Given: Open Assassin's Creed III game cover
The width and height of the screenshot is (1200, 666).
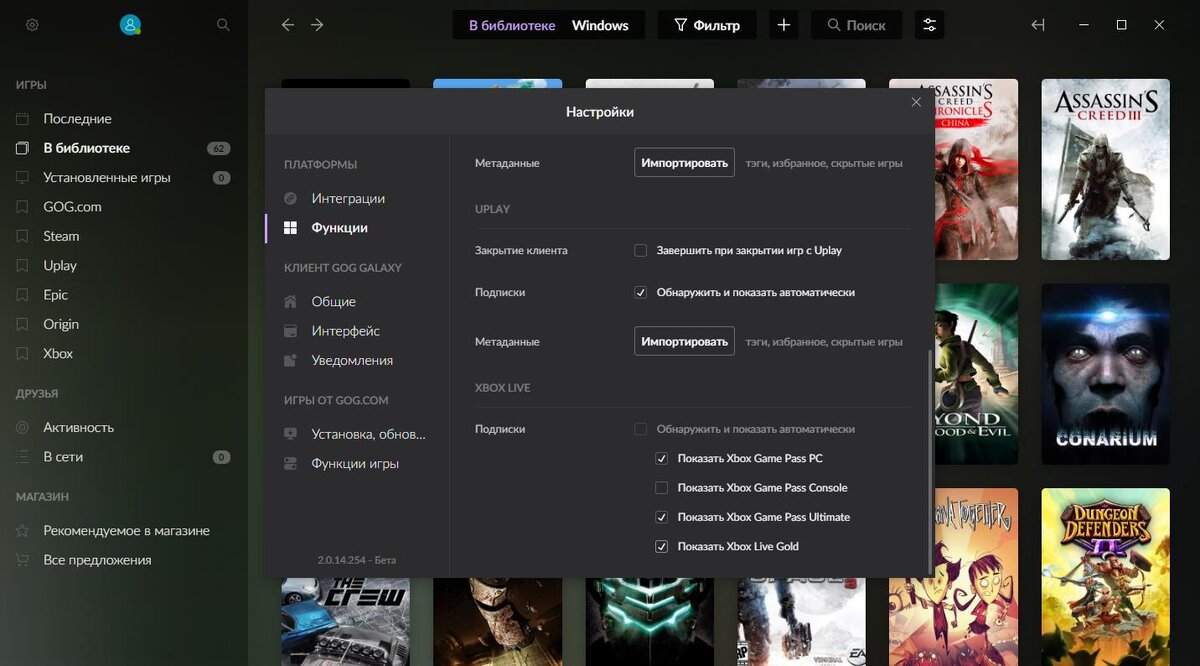Looking at the screenshot, I should pos(1105,170).
